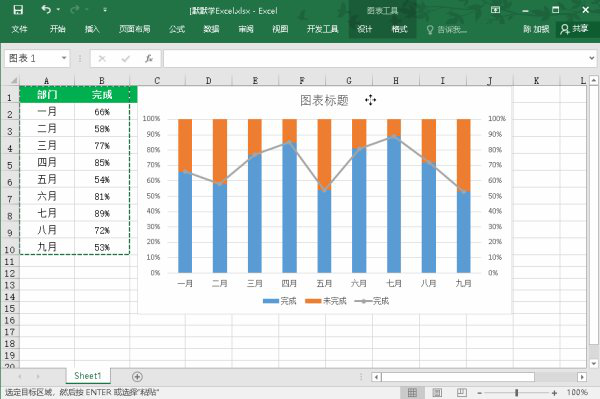The height and width of the screenshot is (399, 600).
Task: Switch to the 开始 ribbon tab
Action: pyautogui.click(x=57, y=29)
